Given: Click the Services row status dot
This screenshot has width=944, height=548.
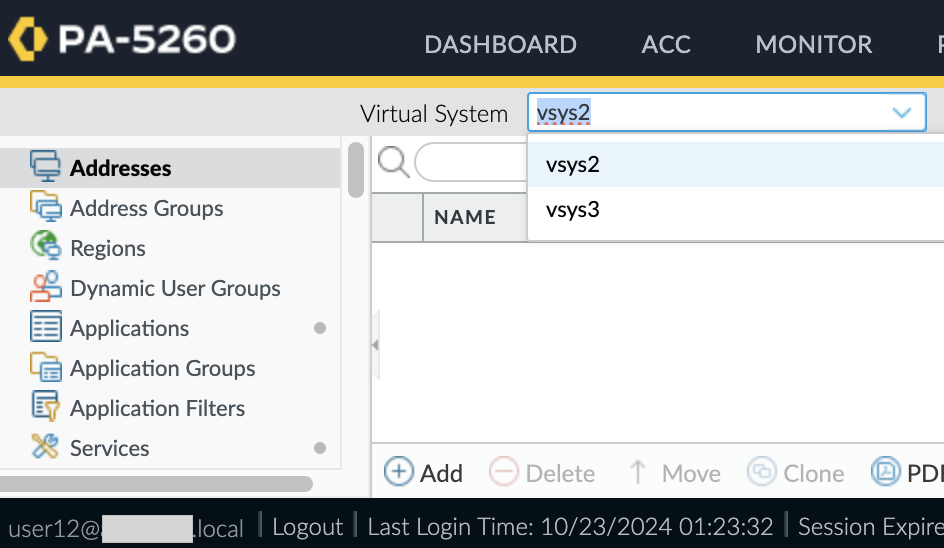Looking at the screenshot, I should (320, 448).
